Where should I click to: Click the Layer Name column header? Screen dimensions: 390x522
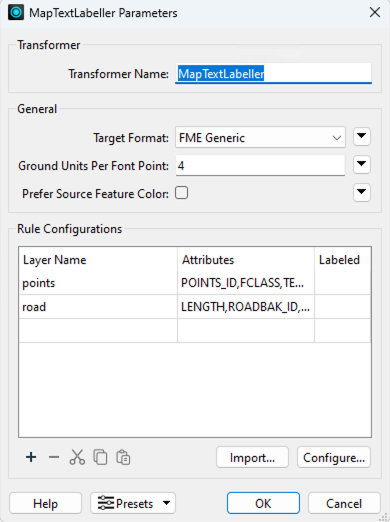(98, 260)
